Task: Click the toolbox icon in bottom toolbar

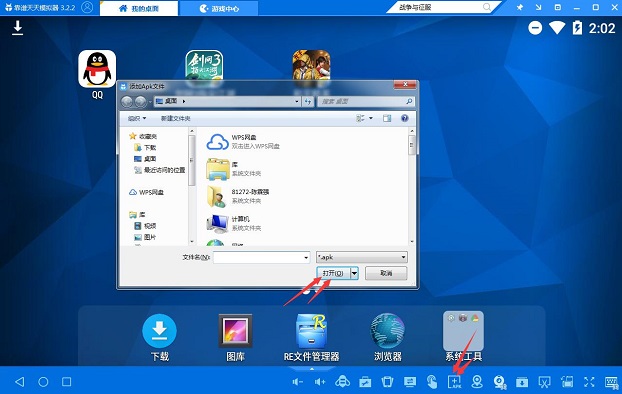Action: [365, 382]
